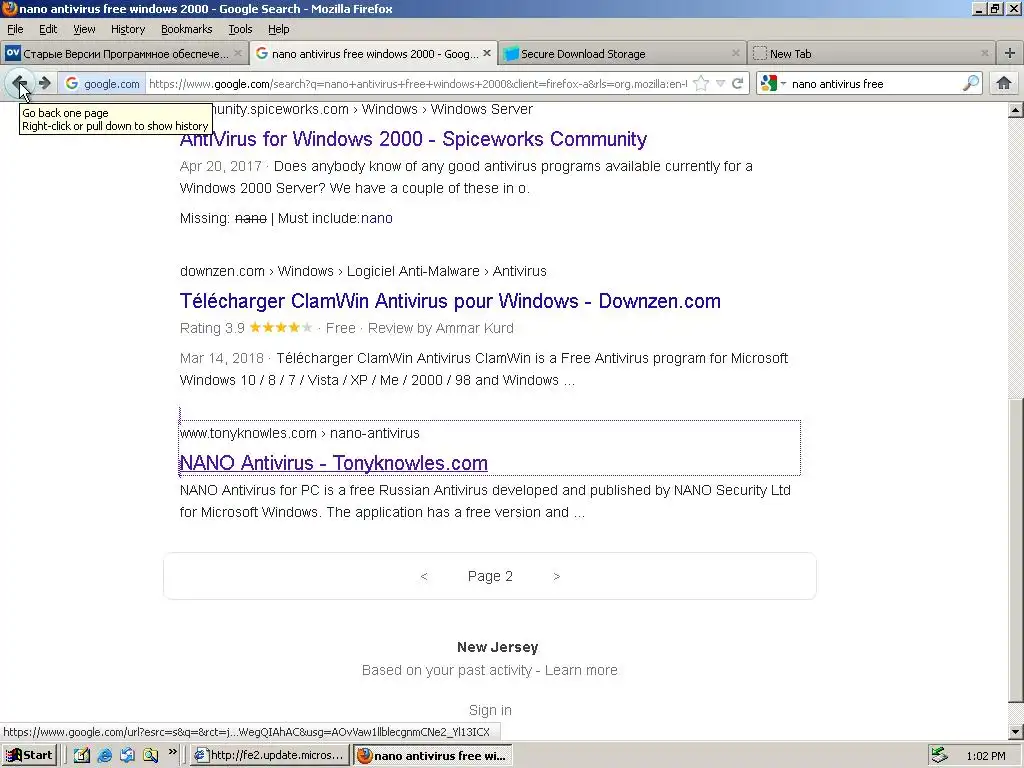The width and height of the screenshot is (1024, 768).
Task: Open the Windows Start menu
Action: pos(29,755)
